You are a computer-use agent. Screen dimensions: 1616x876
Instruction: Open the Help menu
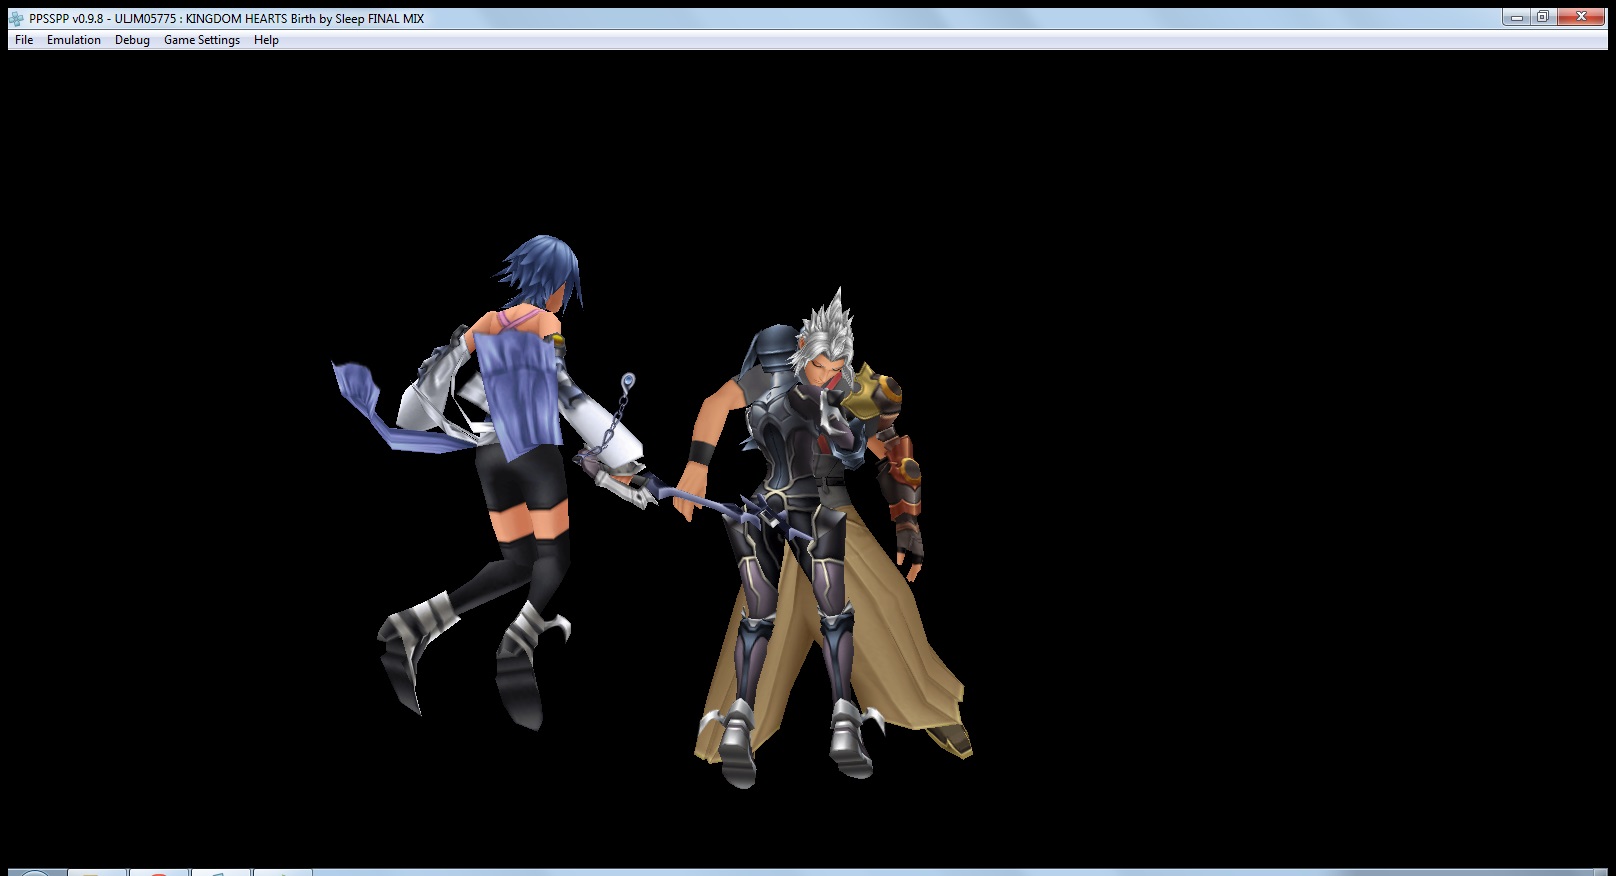click(266, 40)
